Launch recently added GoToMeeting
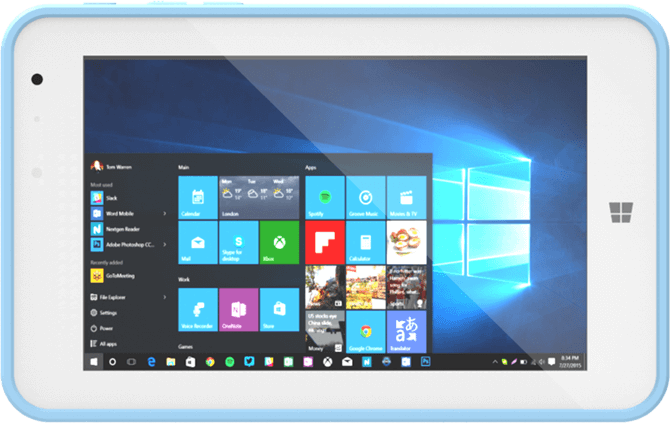670x423 pixels. [113, 276]
